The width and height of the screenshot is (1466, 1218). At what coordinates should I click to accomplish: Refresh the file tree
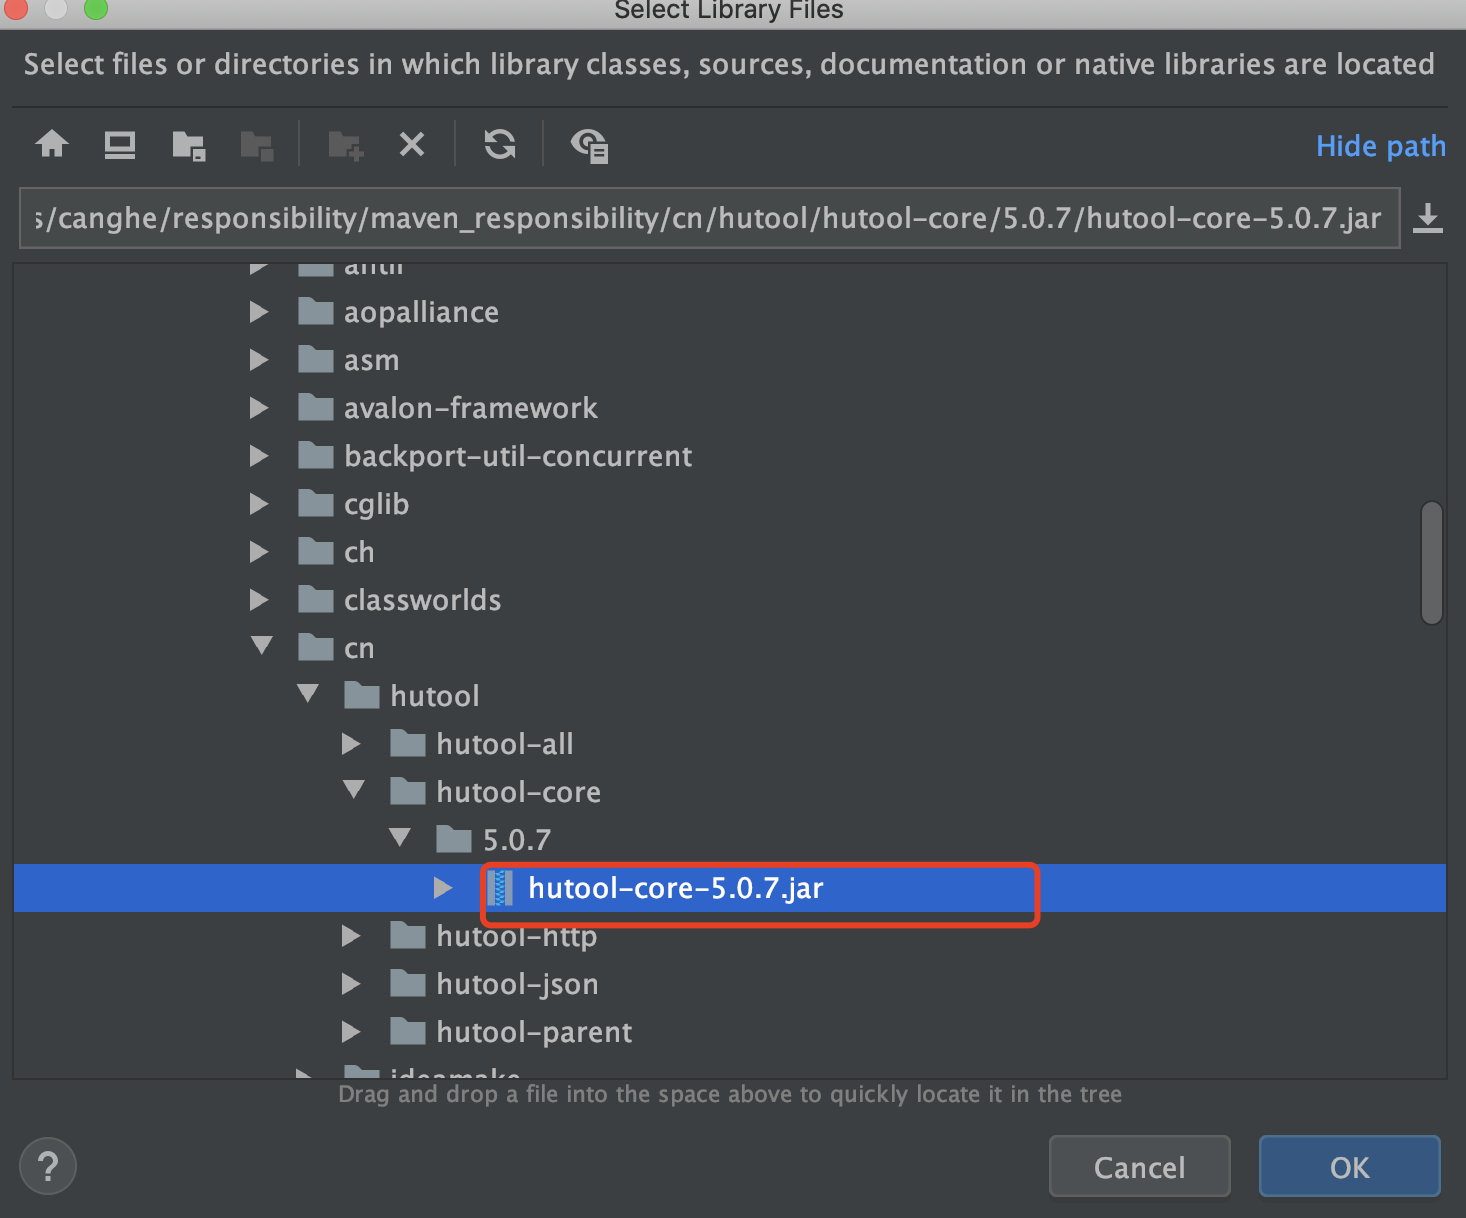point(500,145)
